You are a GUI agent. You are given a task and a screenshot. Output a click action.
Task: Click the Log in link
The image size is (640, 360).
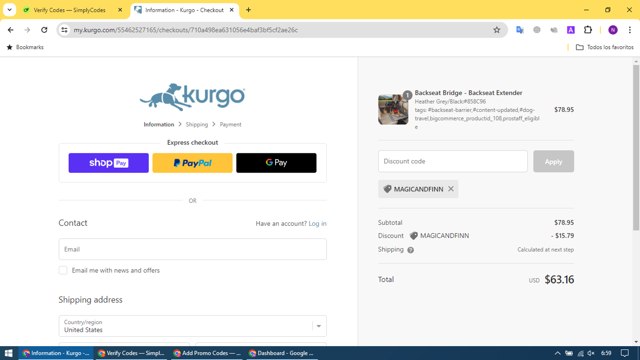pos(318,224)
